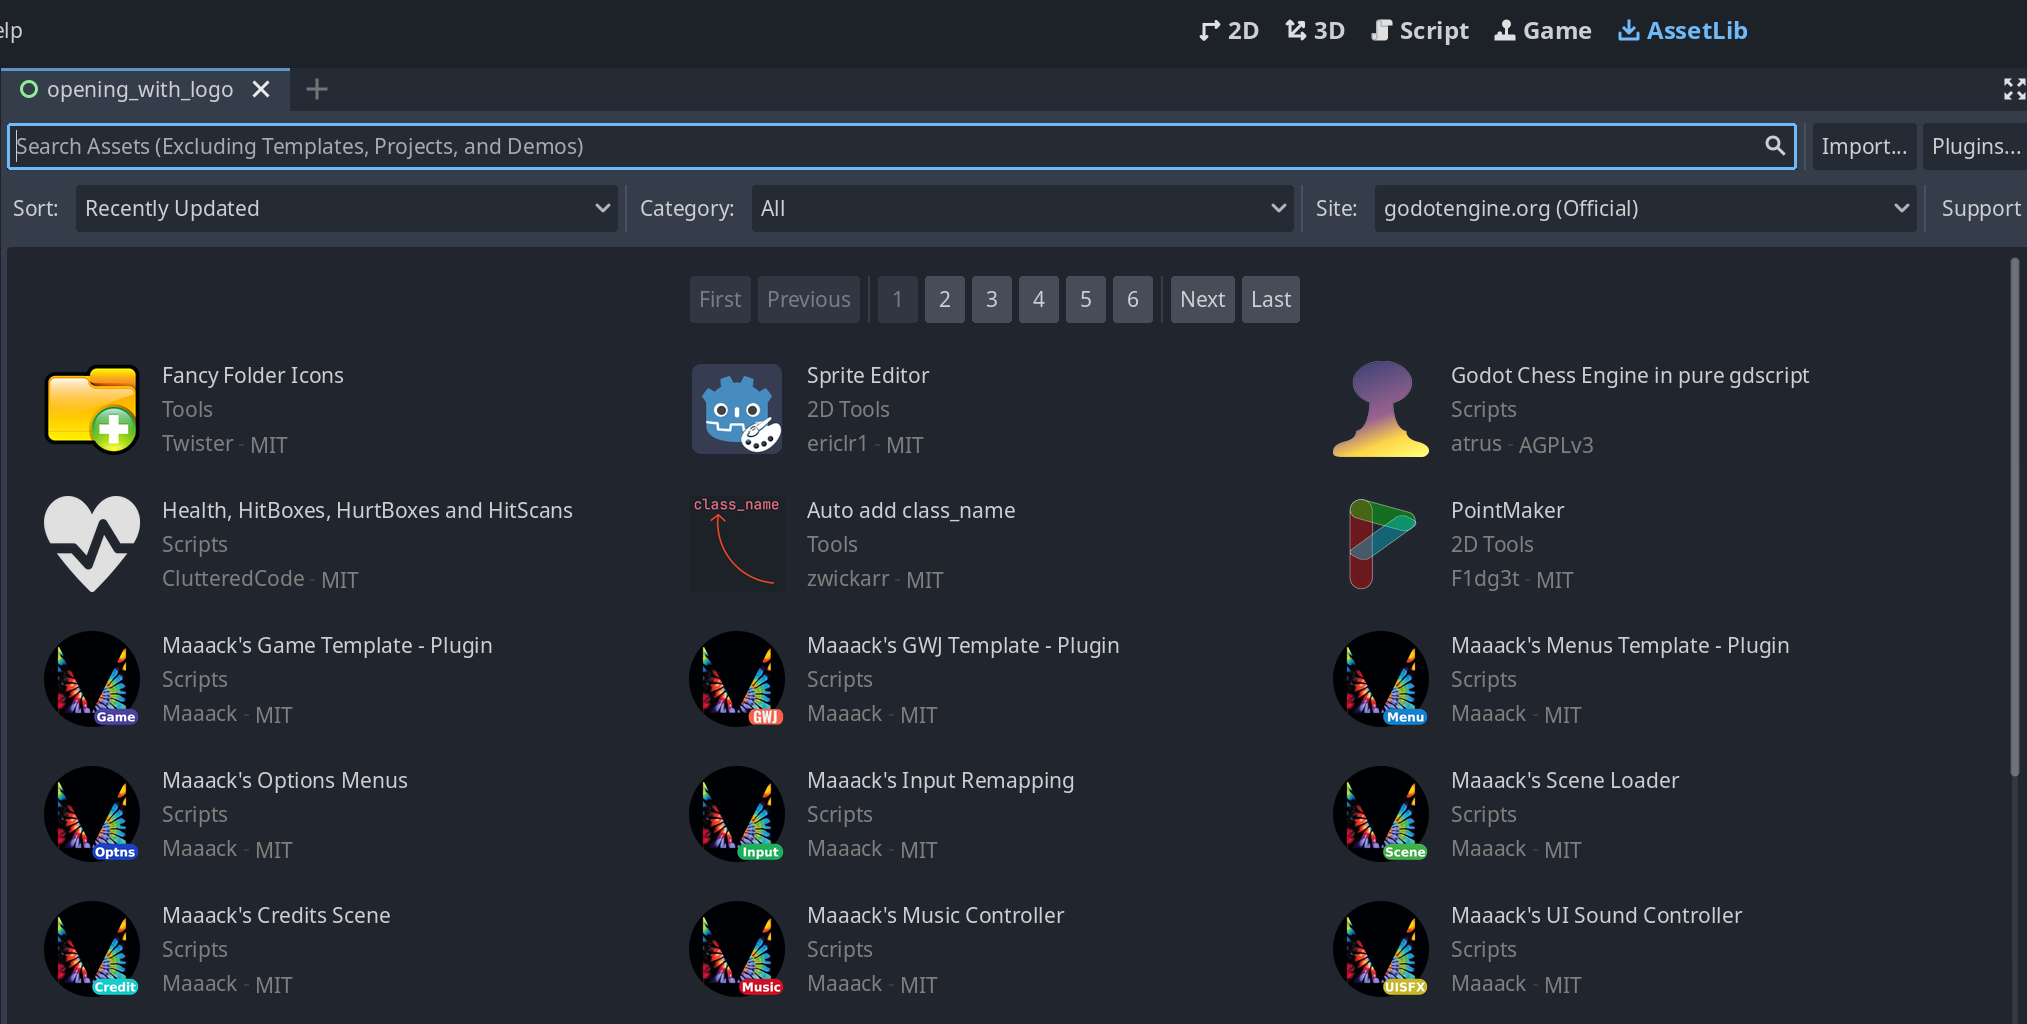Click Maaack's Menus Template icon
Image resolution: width=2027 pixels, height=1024 pixels.
1381,679
